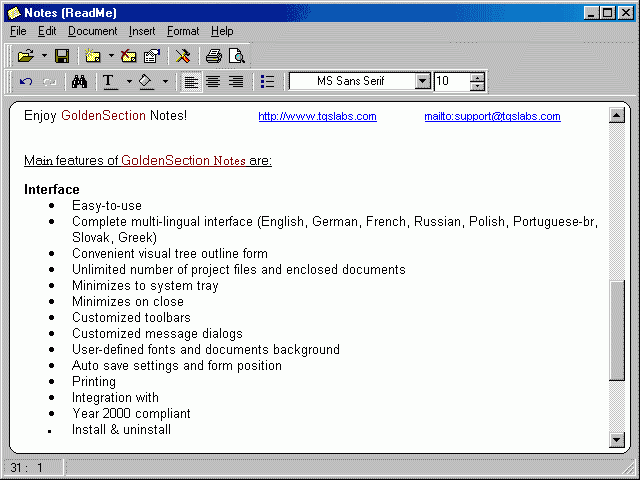Open the Document menu
The image size is (640, 480).
93,31
